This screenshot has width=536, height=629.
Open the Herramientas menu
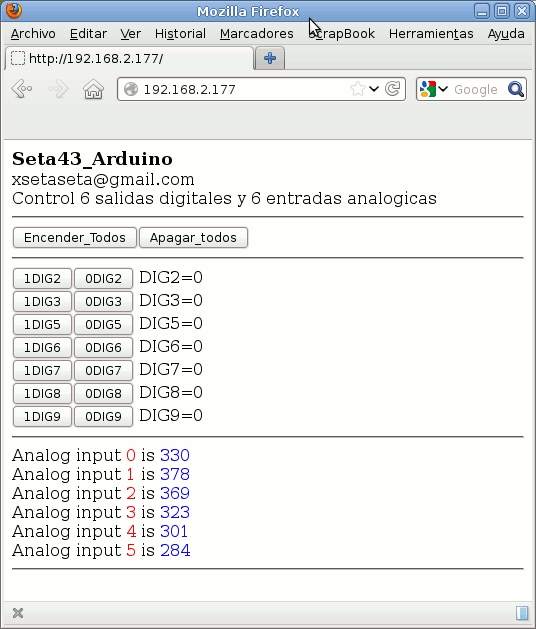[431, 34]
